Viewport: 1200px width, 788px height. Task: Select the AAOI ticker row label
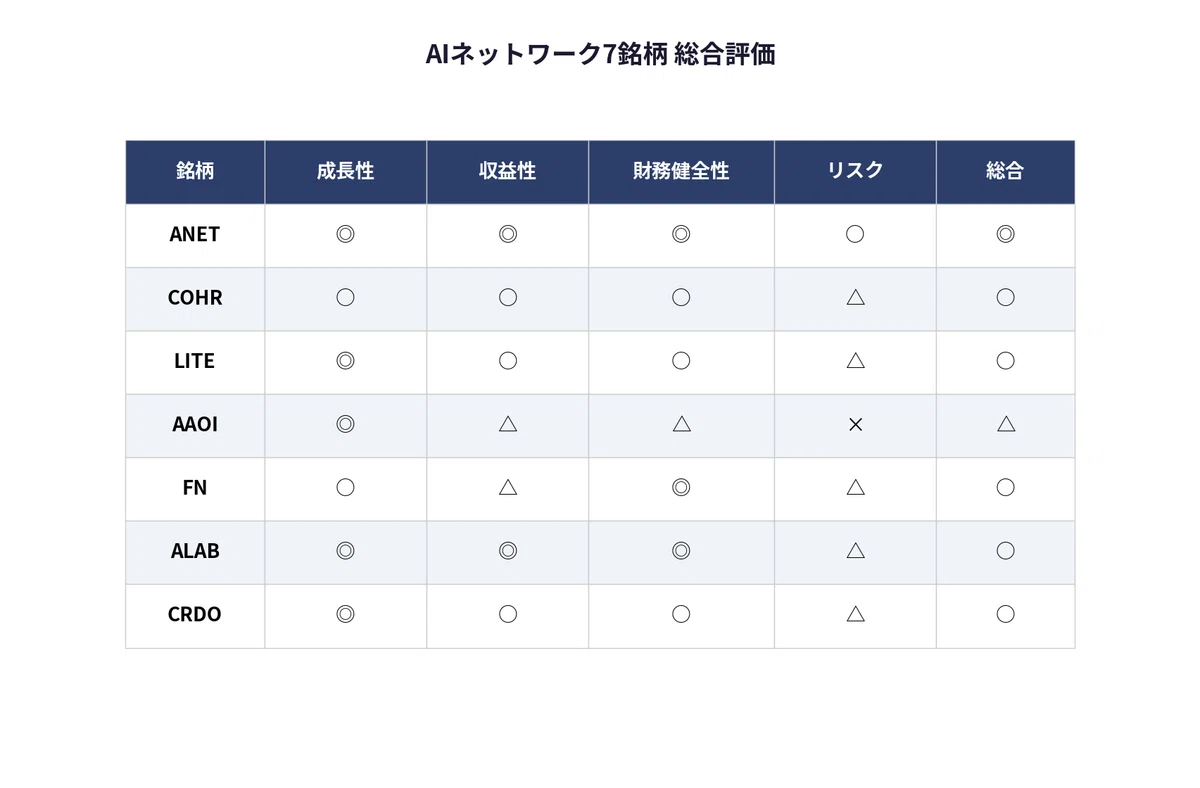[x=195, y=424]
